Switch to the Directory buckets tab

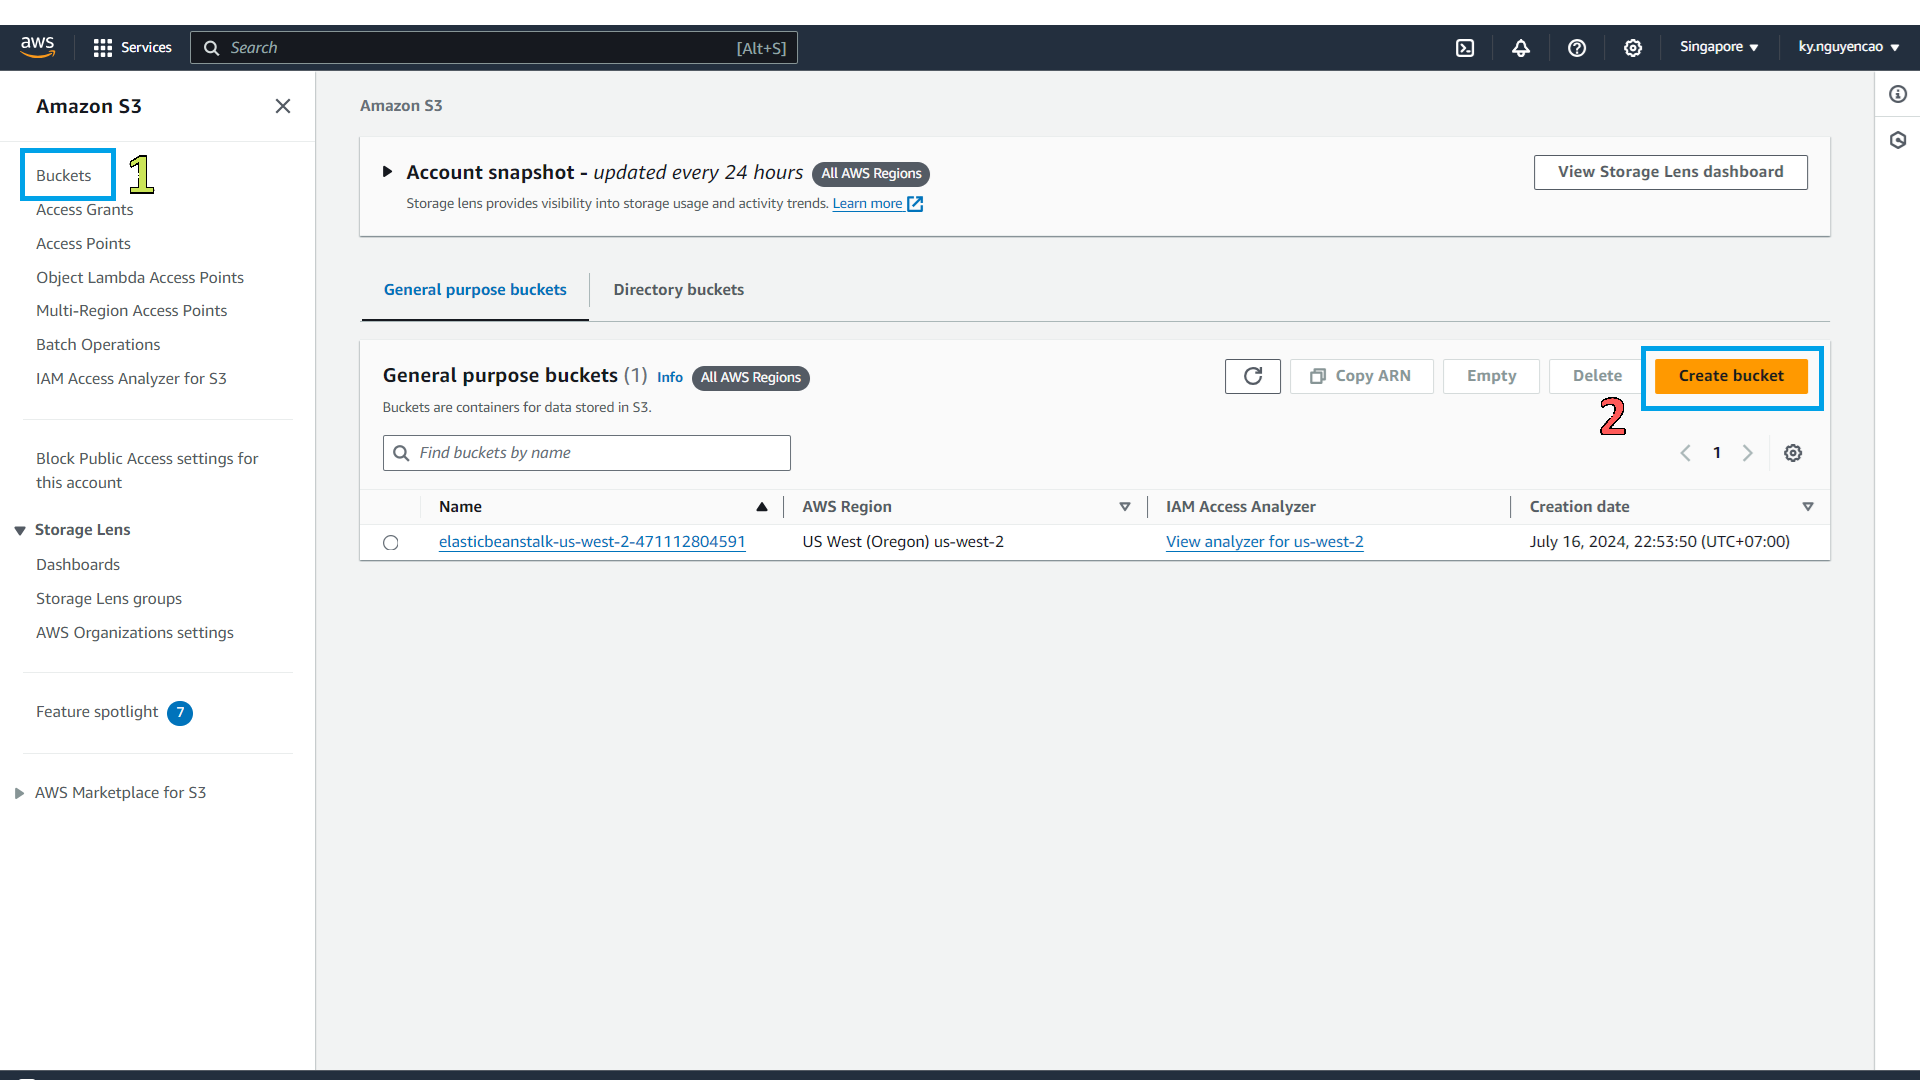pyautogui.click(x=679, y=289)
